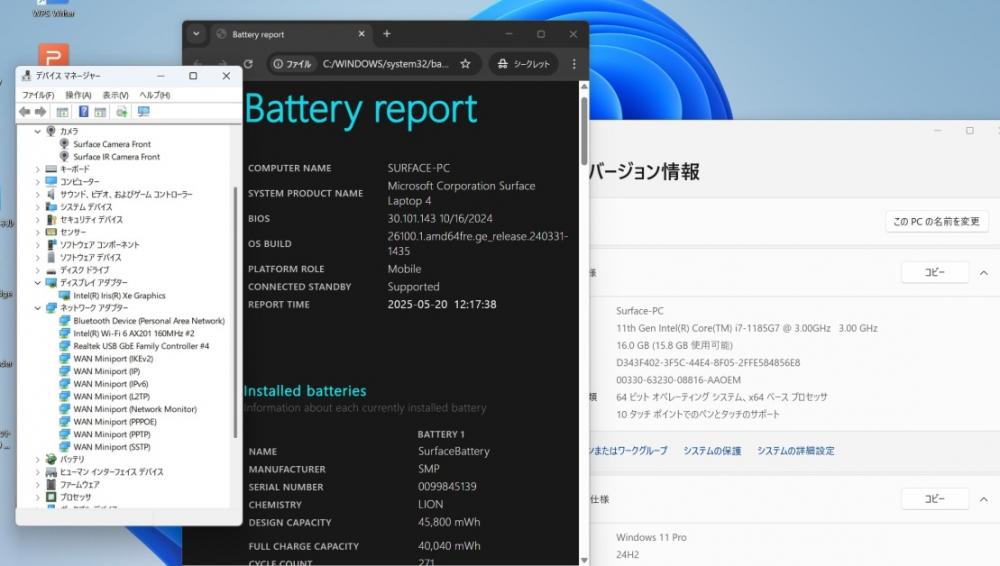Image resolution: width=1000 pixels, height=566 pixels.
Task: Select Intel Wi-Fi 6 AX201 160MHz adapter
Action: click(x=133, y=333)
